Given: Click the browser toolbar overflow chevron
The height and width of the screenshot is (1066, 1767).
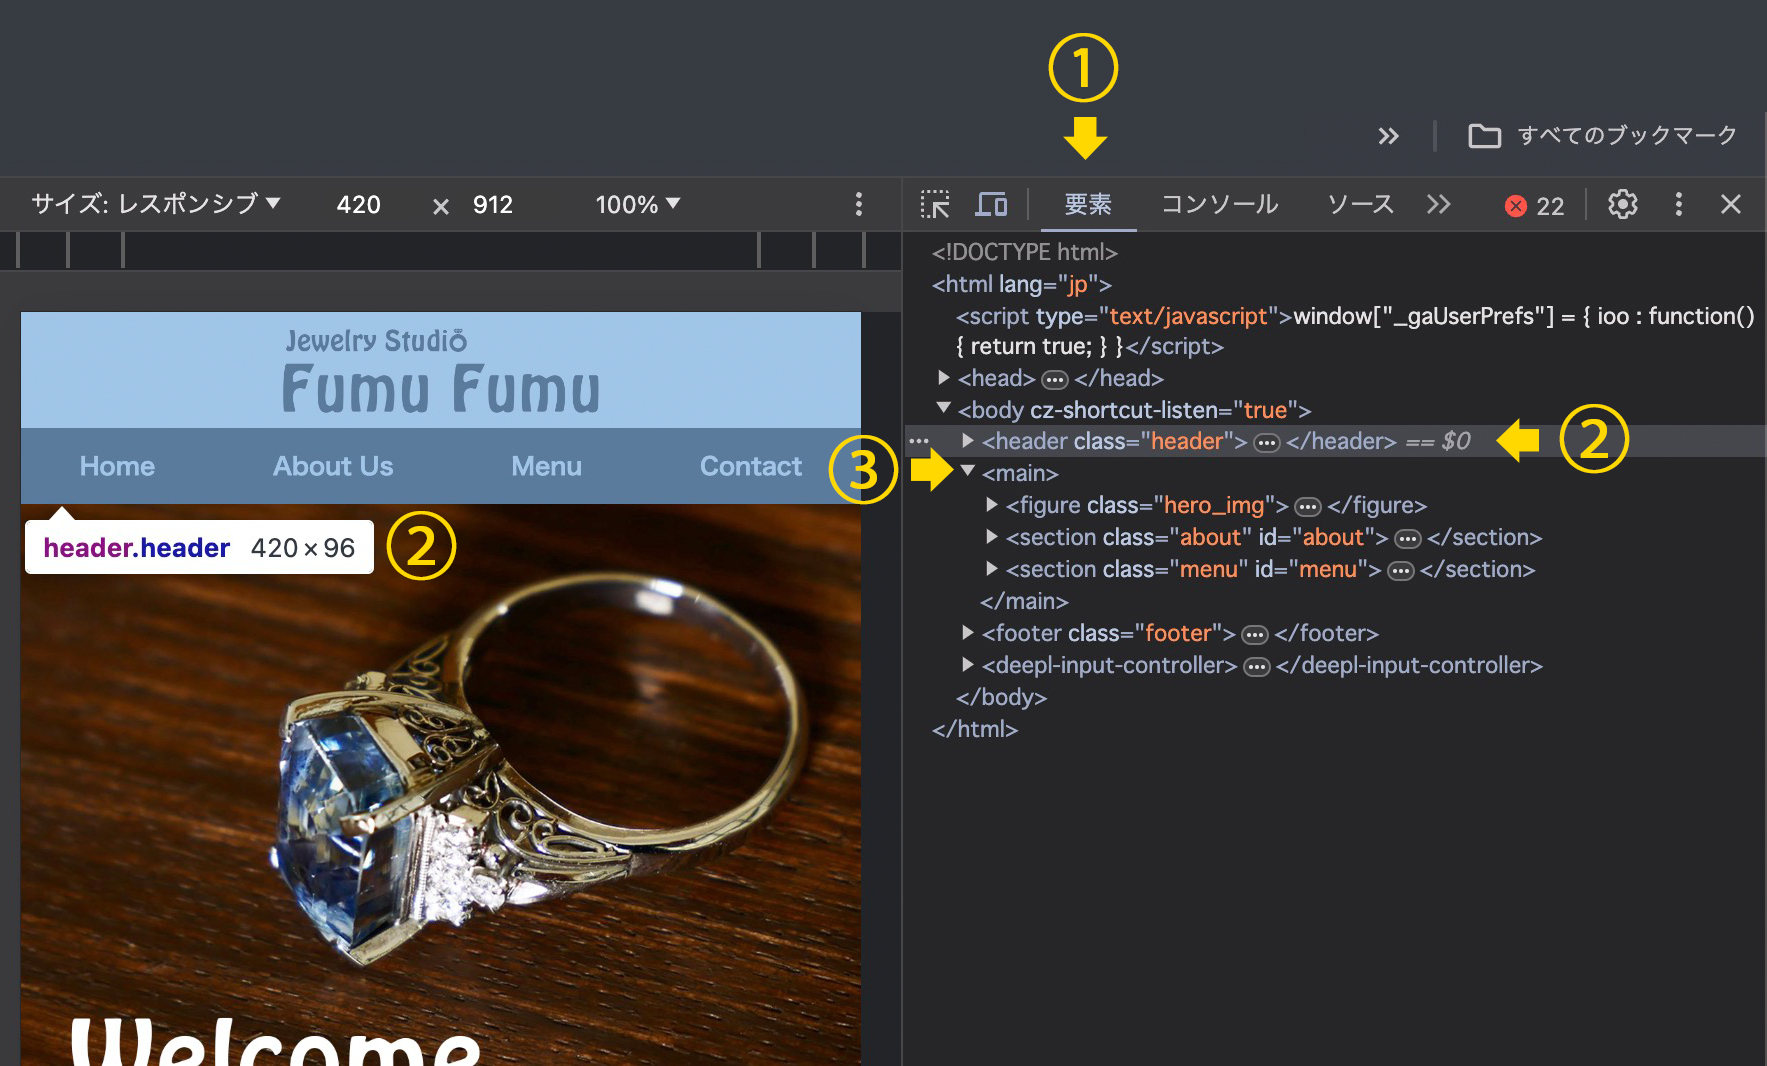Looking at the screenshot, I should click(x=1389, y=136).
